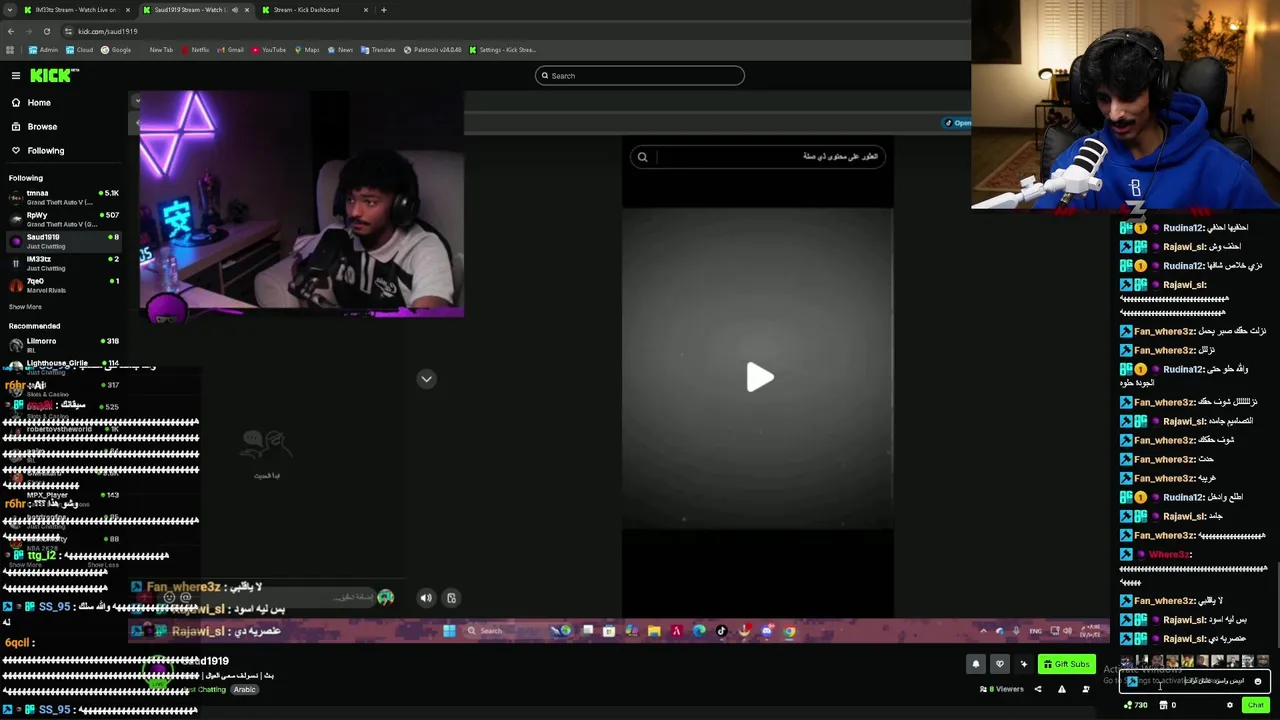Screen dimensions: 1280x720
Task: Click the Arabic search bar above video
Action: pos(757,157)
